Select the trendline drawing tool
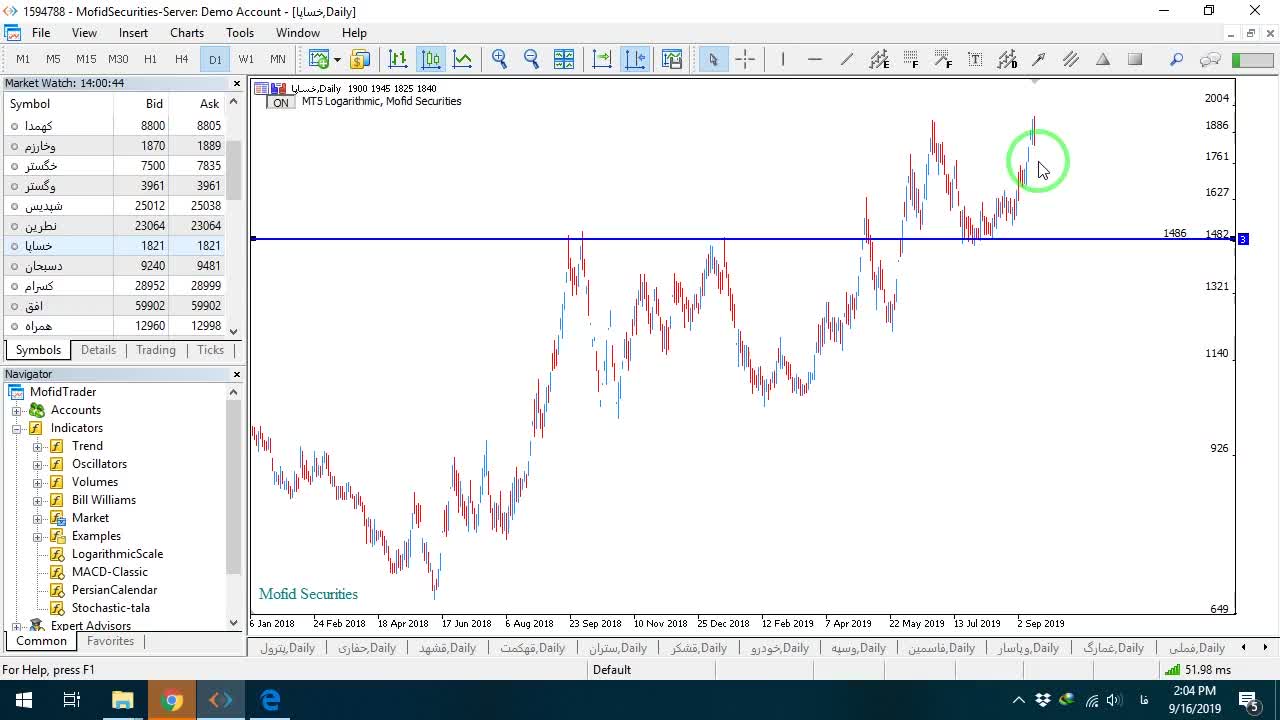This screenshot has height=720, width=1280. click(x=847, y=59)
